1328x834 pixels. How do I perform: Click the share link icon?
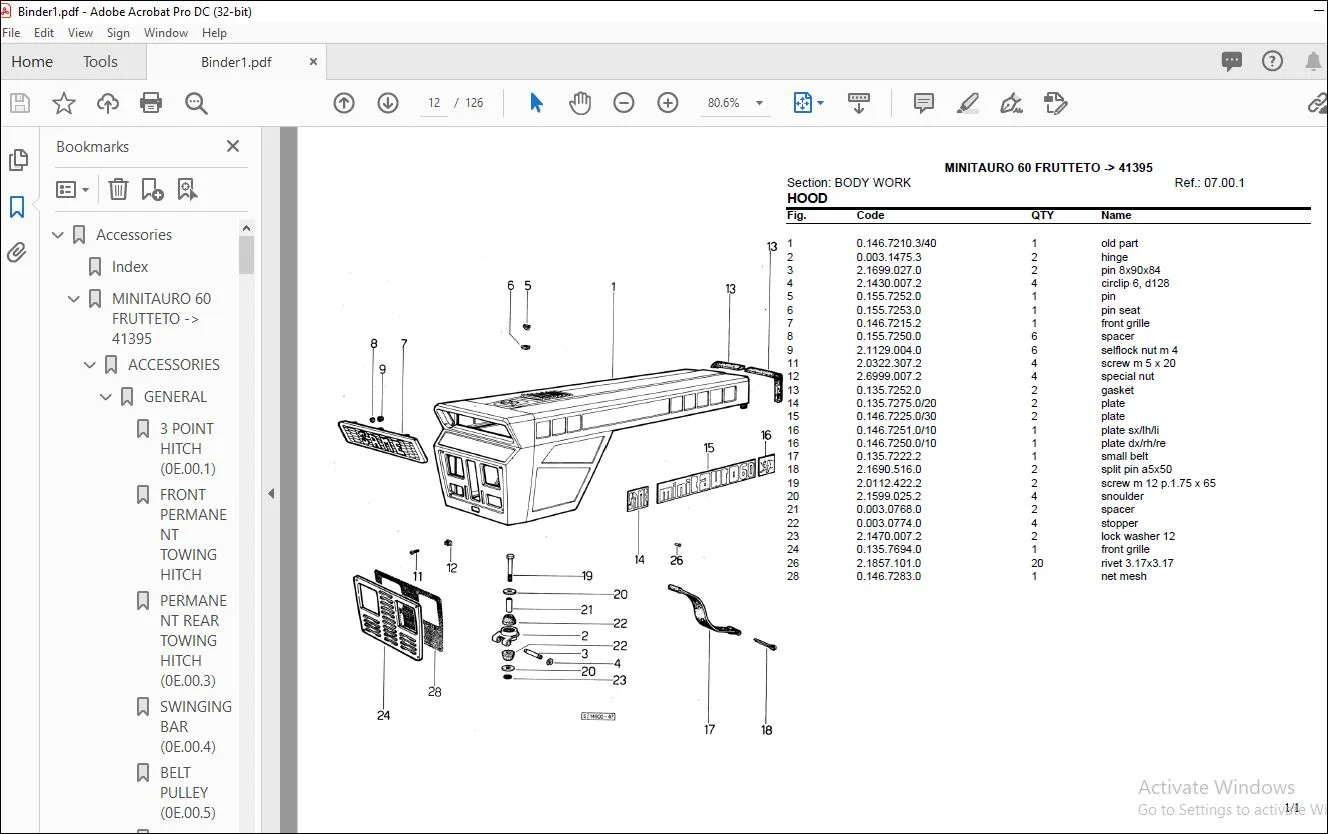point(1318,103)
